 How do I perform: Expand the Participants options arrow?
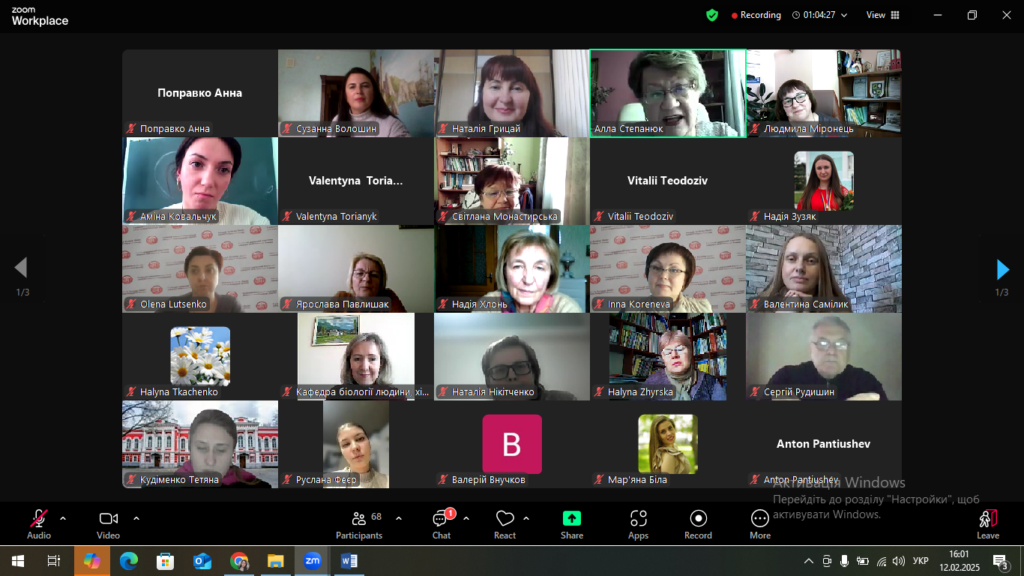point(398,518)
